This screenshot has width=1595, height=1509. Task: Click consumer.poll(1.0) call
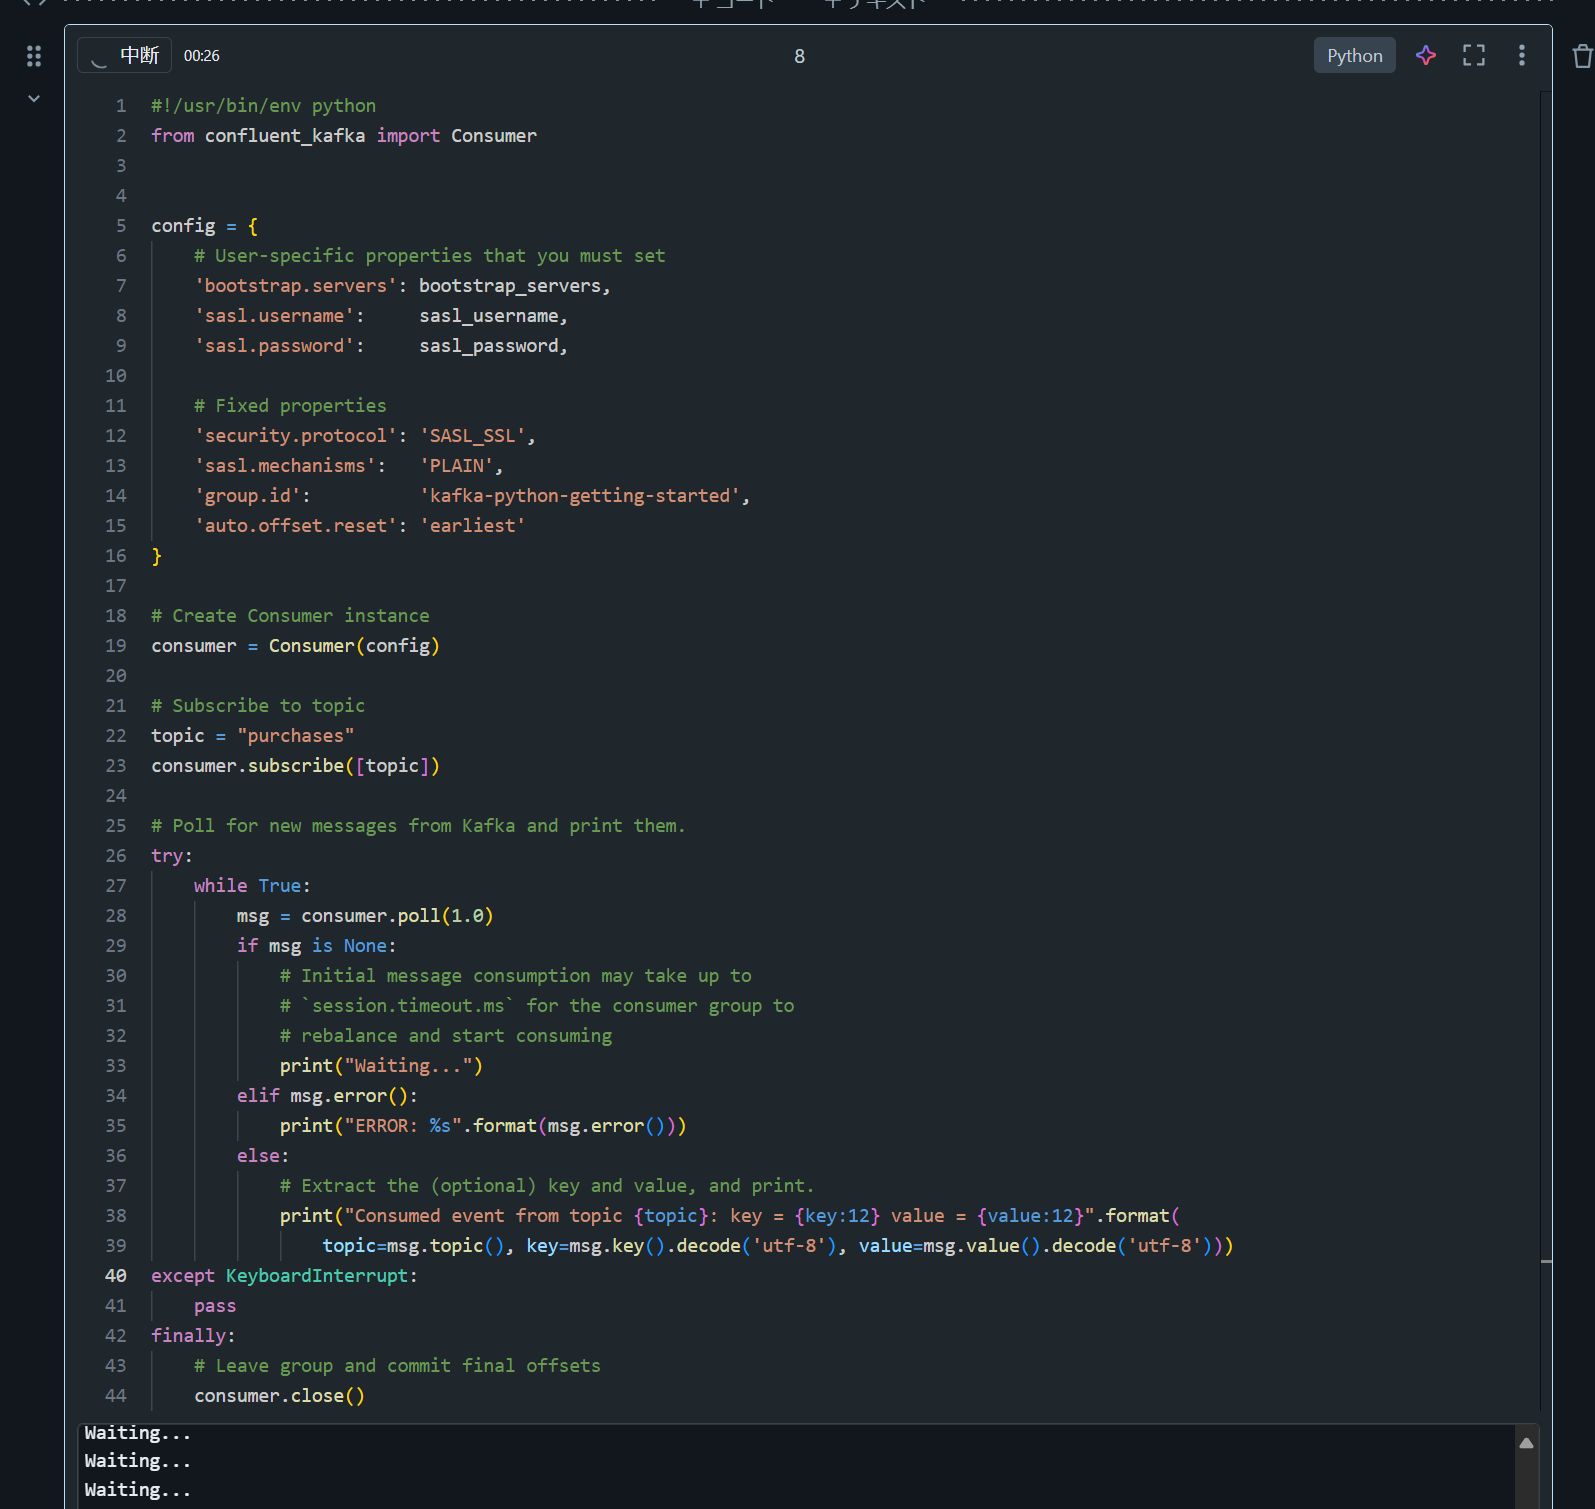(397, 916)
